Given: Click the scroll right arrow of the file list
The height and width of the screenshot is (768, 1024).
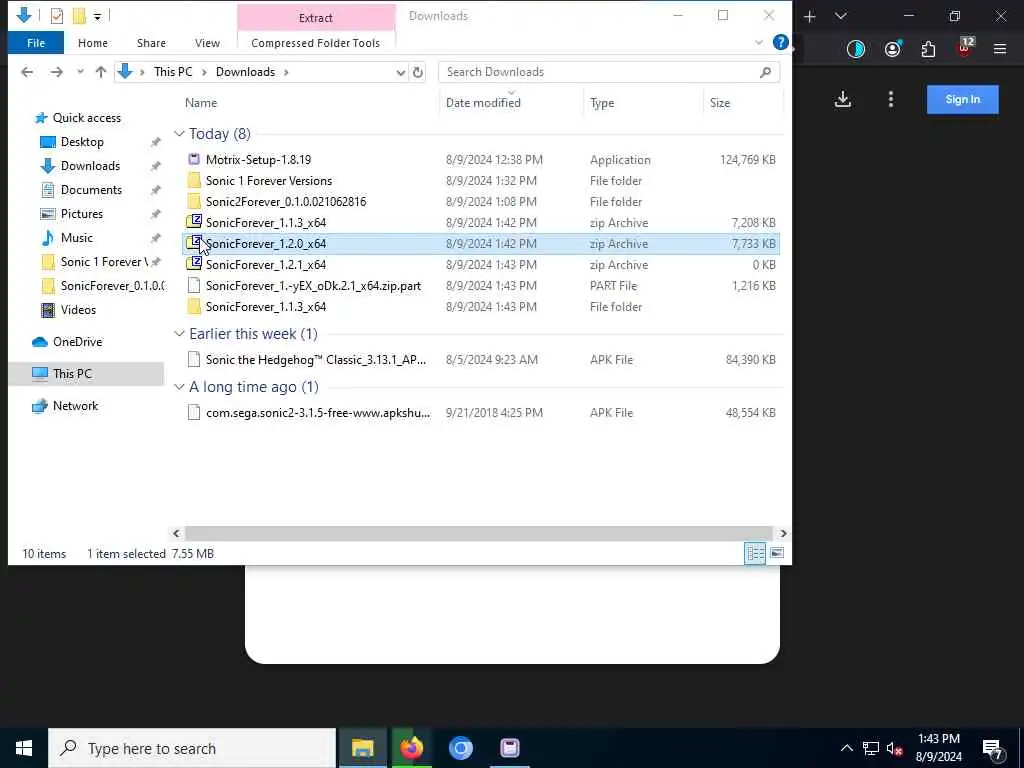Looking at the screenshot, I should 783,533.
